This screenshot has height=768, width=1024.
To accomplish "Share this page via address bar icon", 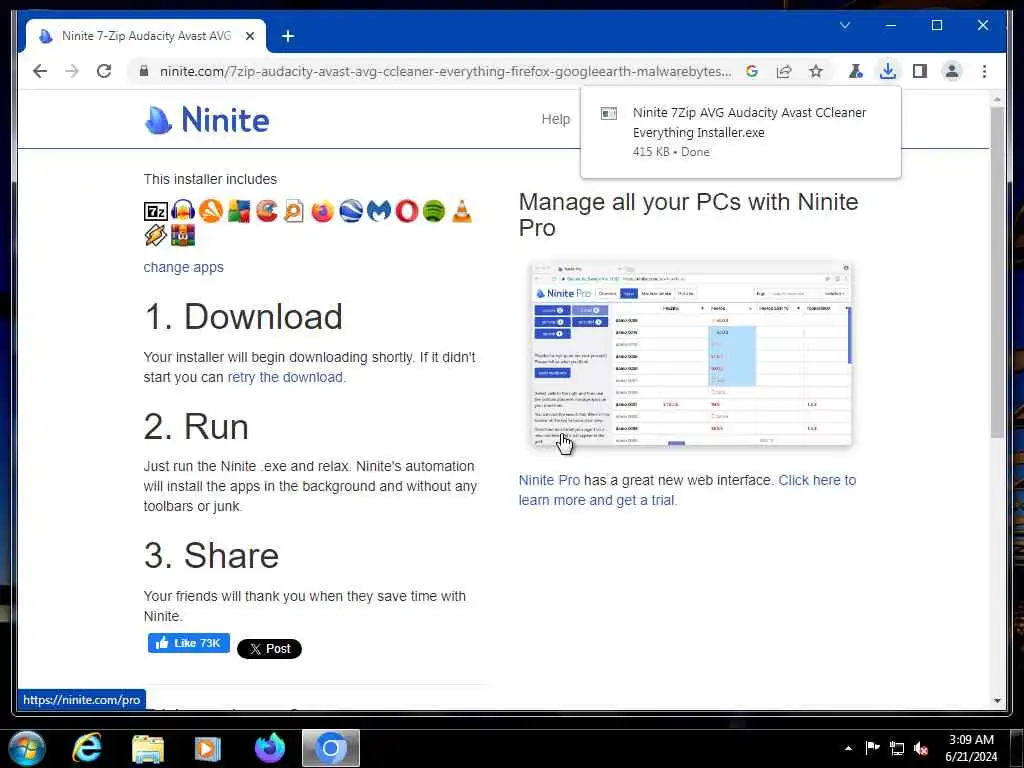I will click(x=784, y=71).
